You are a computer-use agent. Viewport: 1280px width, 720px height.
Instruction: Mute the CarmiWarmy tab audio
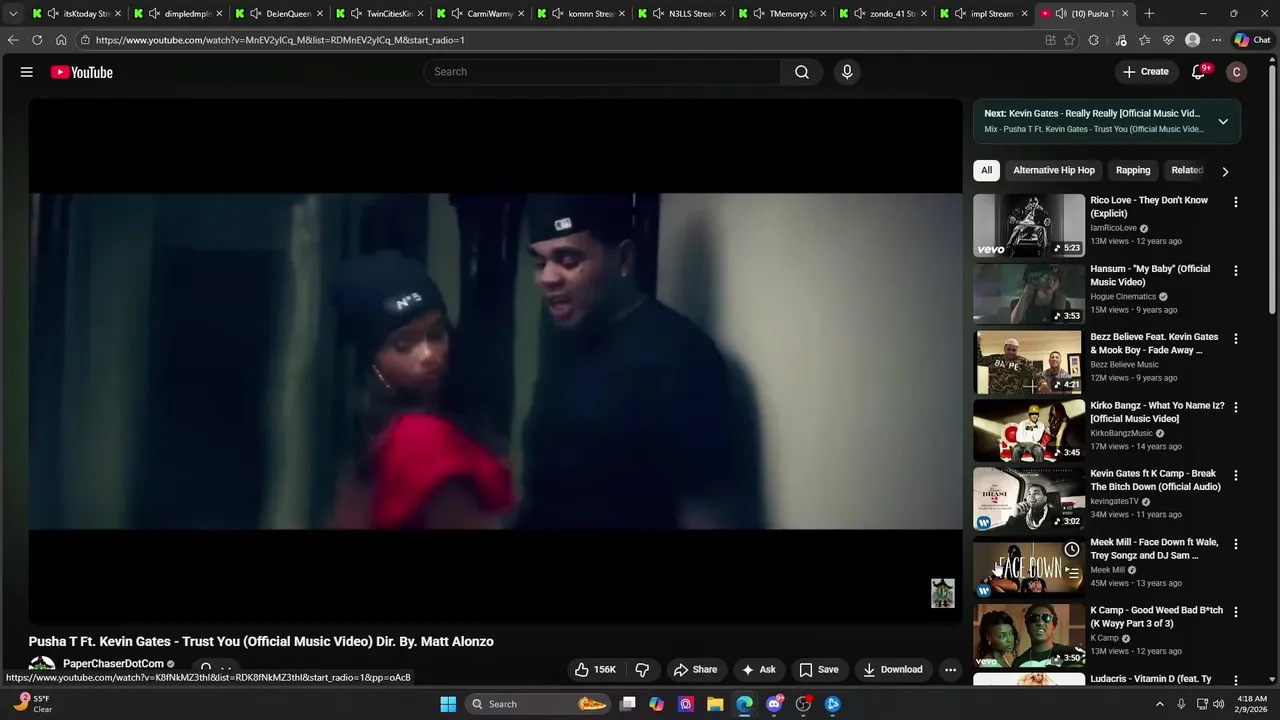[457, 14]
